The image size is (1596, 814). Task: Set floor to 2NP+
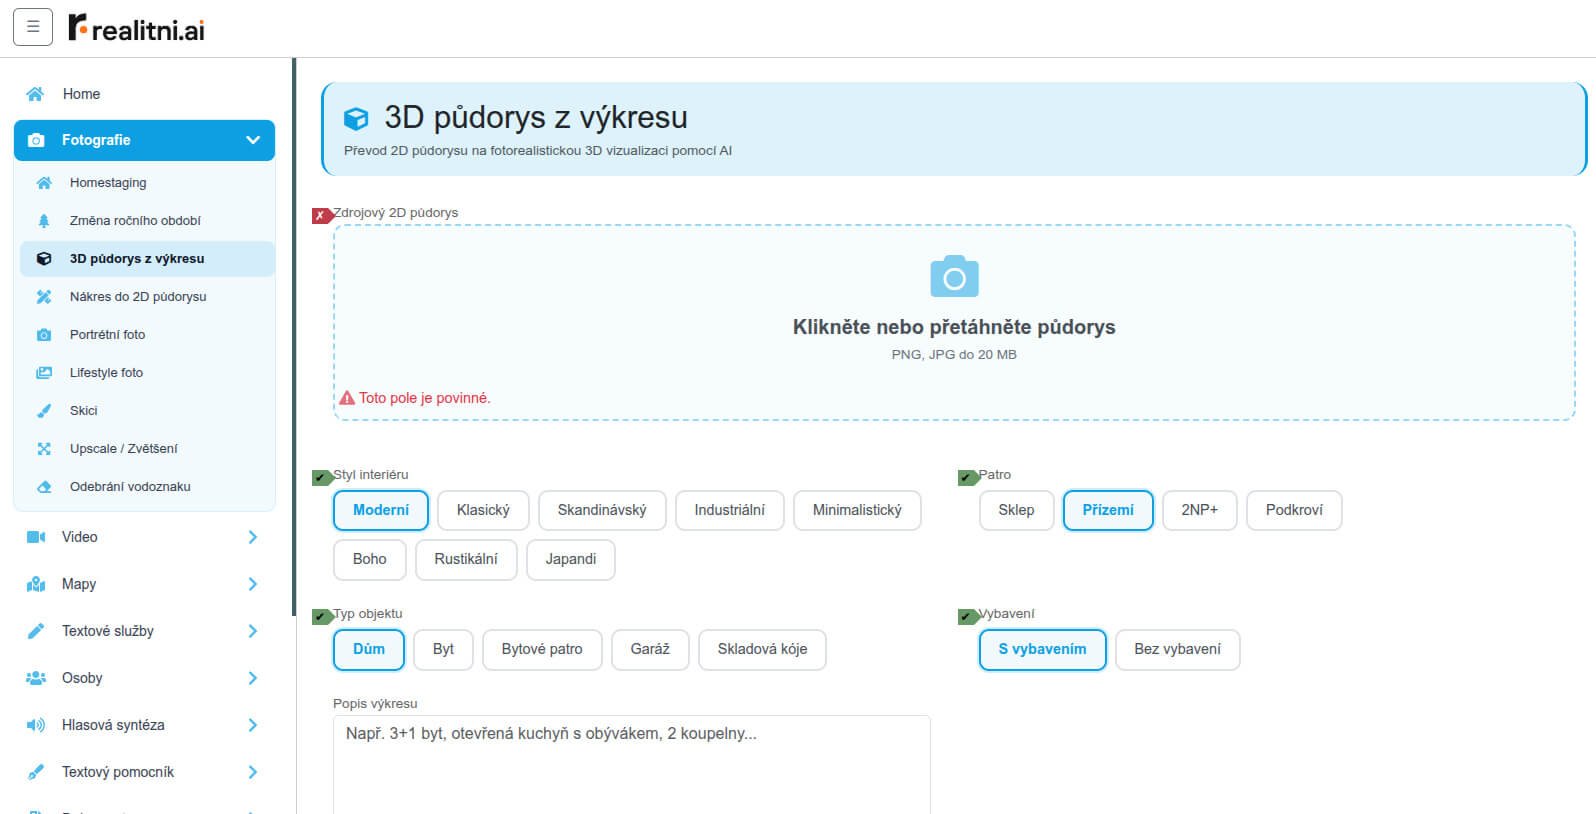click(x=1200, y=510)
